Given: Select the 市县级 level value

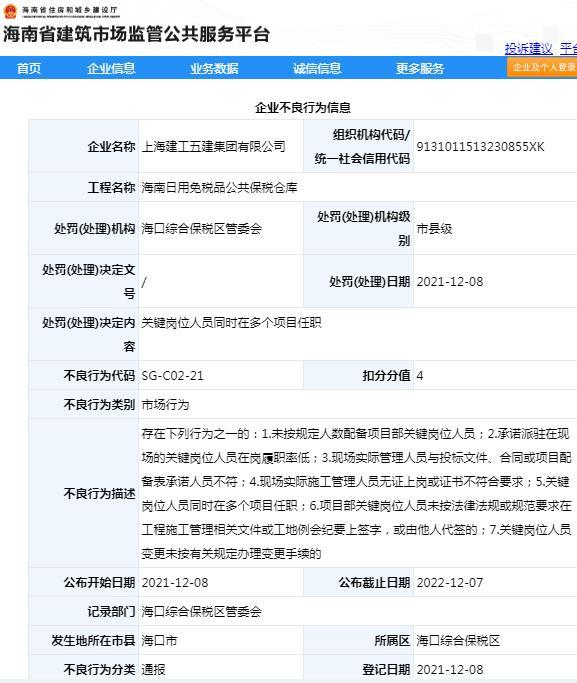Looking at the screenshot, I should click(x=434, y=228).
